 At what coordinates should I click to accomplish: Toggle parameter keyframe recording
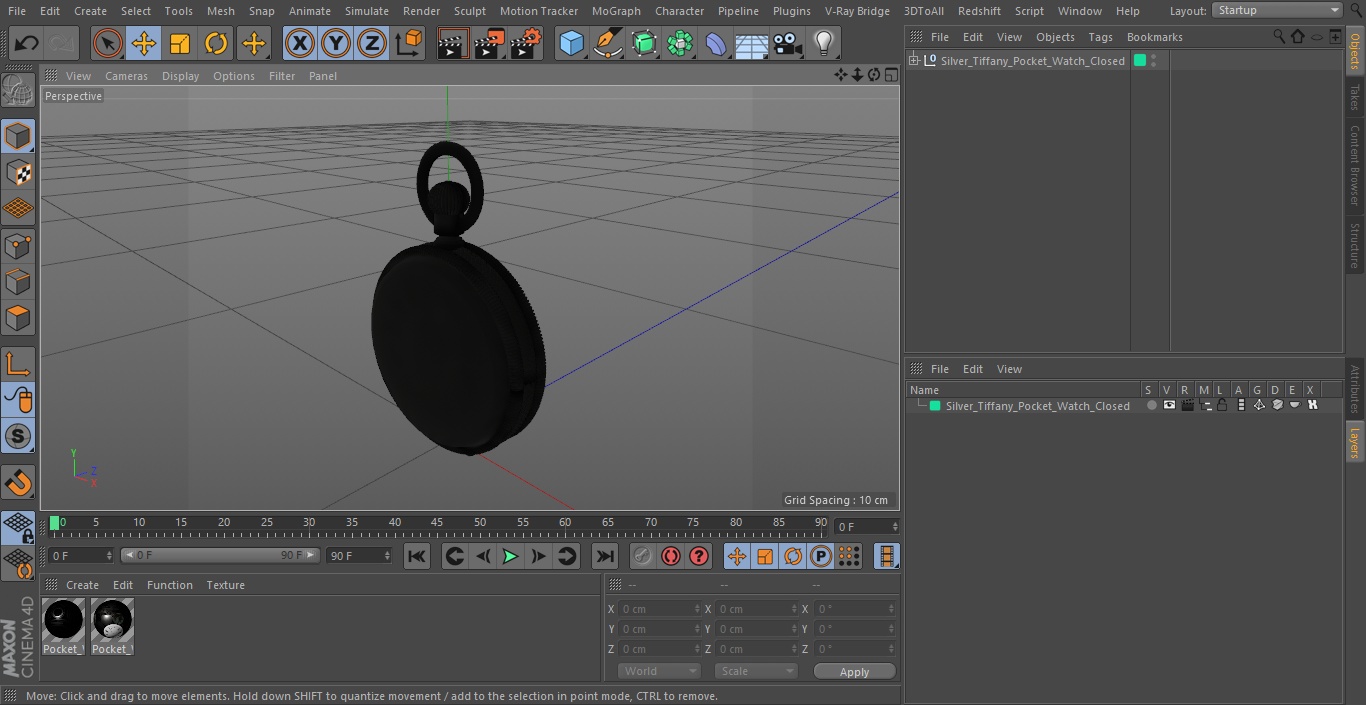pos(821,556)
